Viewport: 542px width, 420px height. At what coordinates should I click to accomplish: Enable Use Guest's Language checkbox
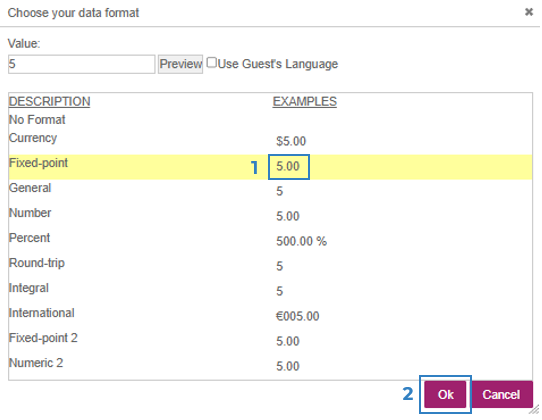(212, 63)
